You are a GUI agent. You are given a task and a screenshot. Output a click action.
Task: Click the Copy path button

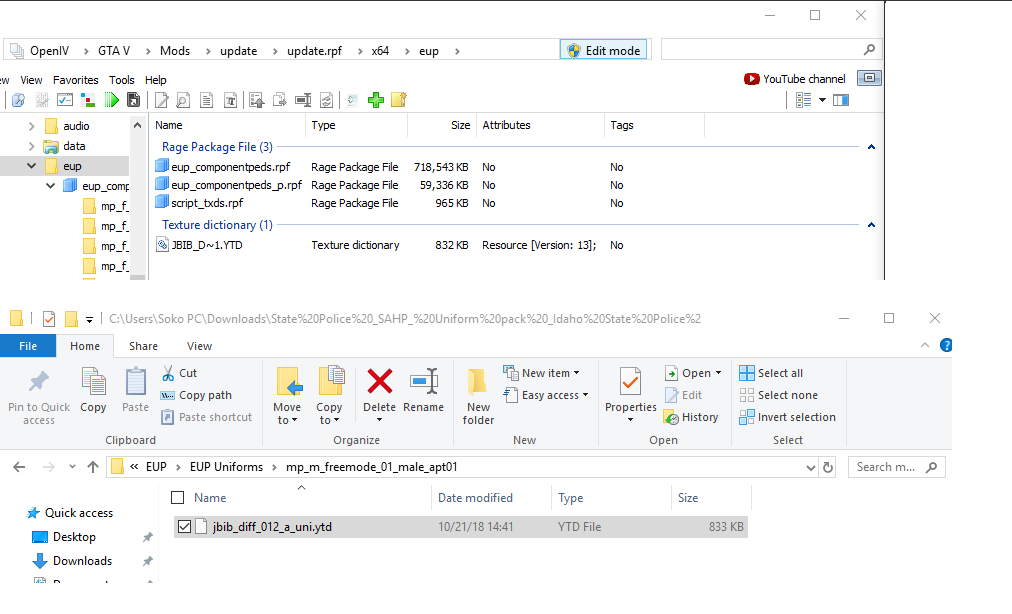pyautogui.click(x=196, y=395)
